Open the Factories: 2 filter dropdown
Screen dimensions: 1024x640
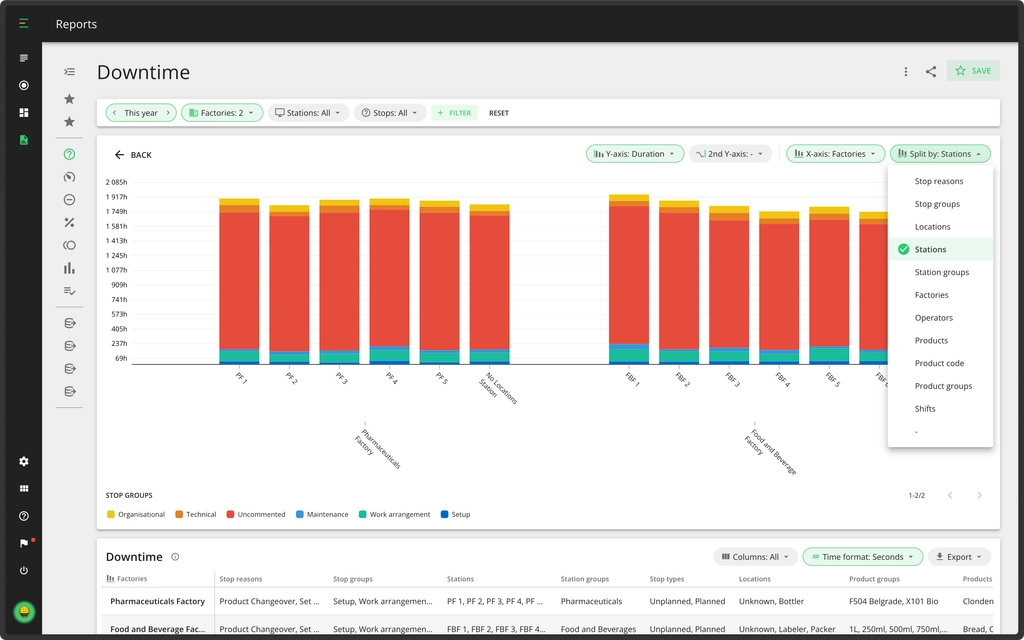tap(222, 113)
